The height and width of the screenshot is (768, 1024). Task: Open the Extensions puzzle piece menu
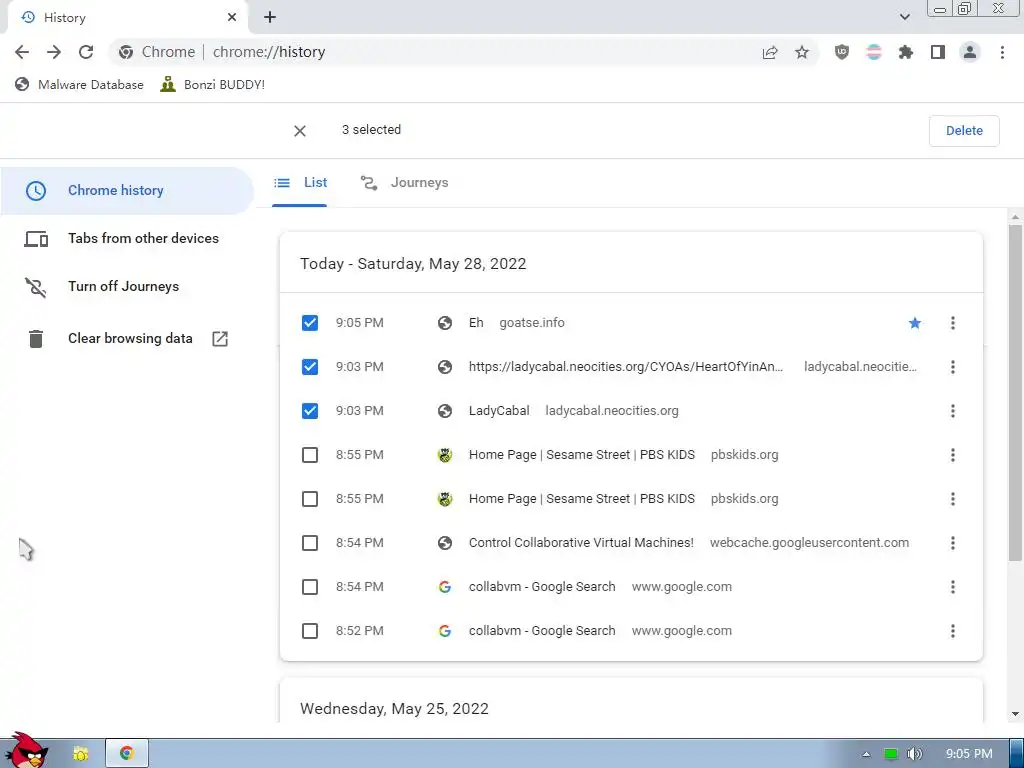pos(906,52)
